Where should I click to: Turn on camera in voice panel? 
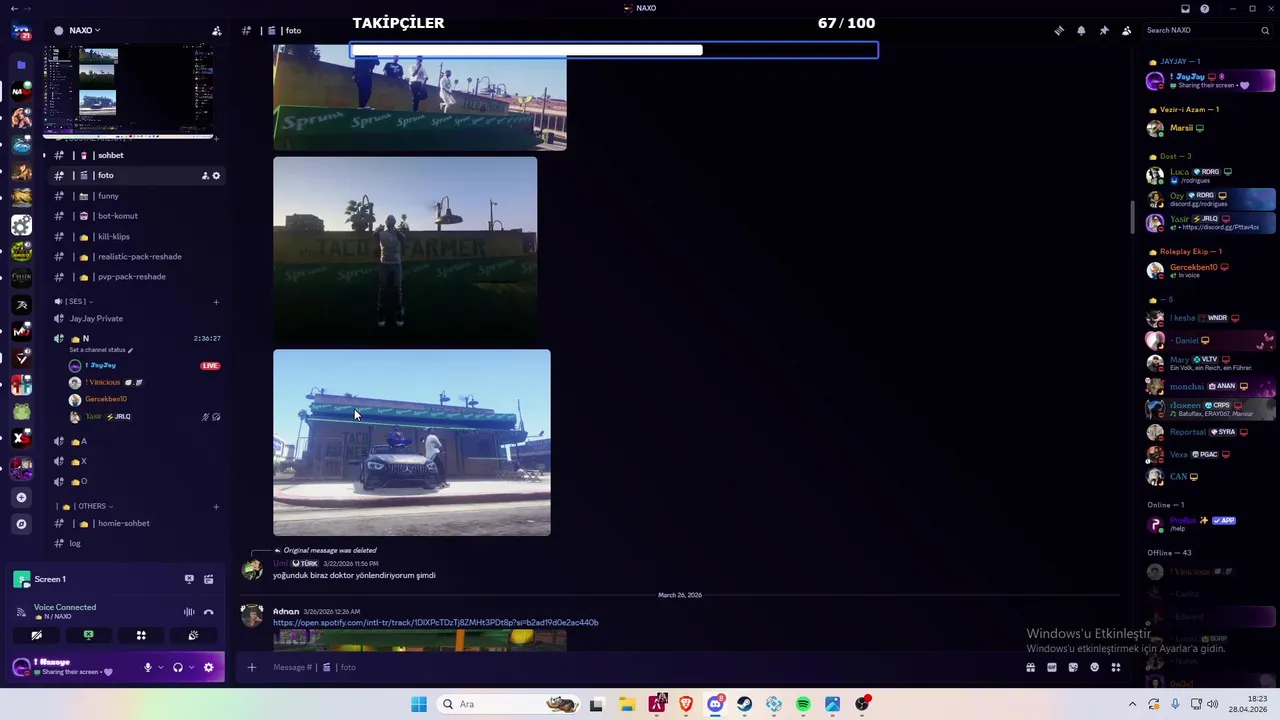[x=37, y=635]
